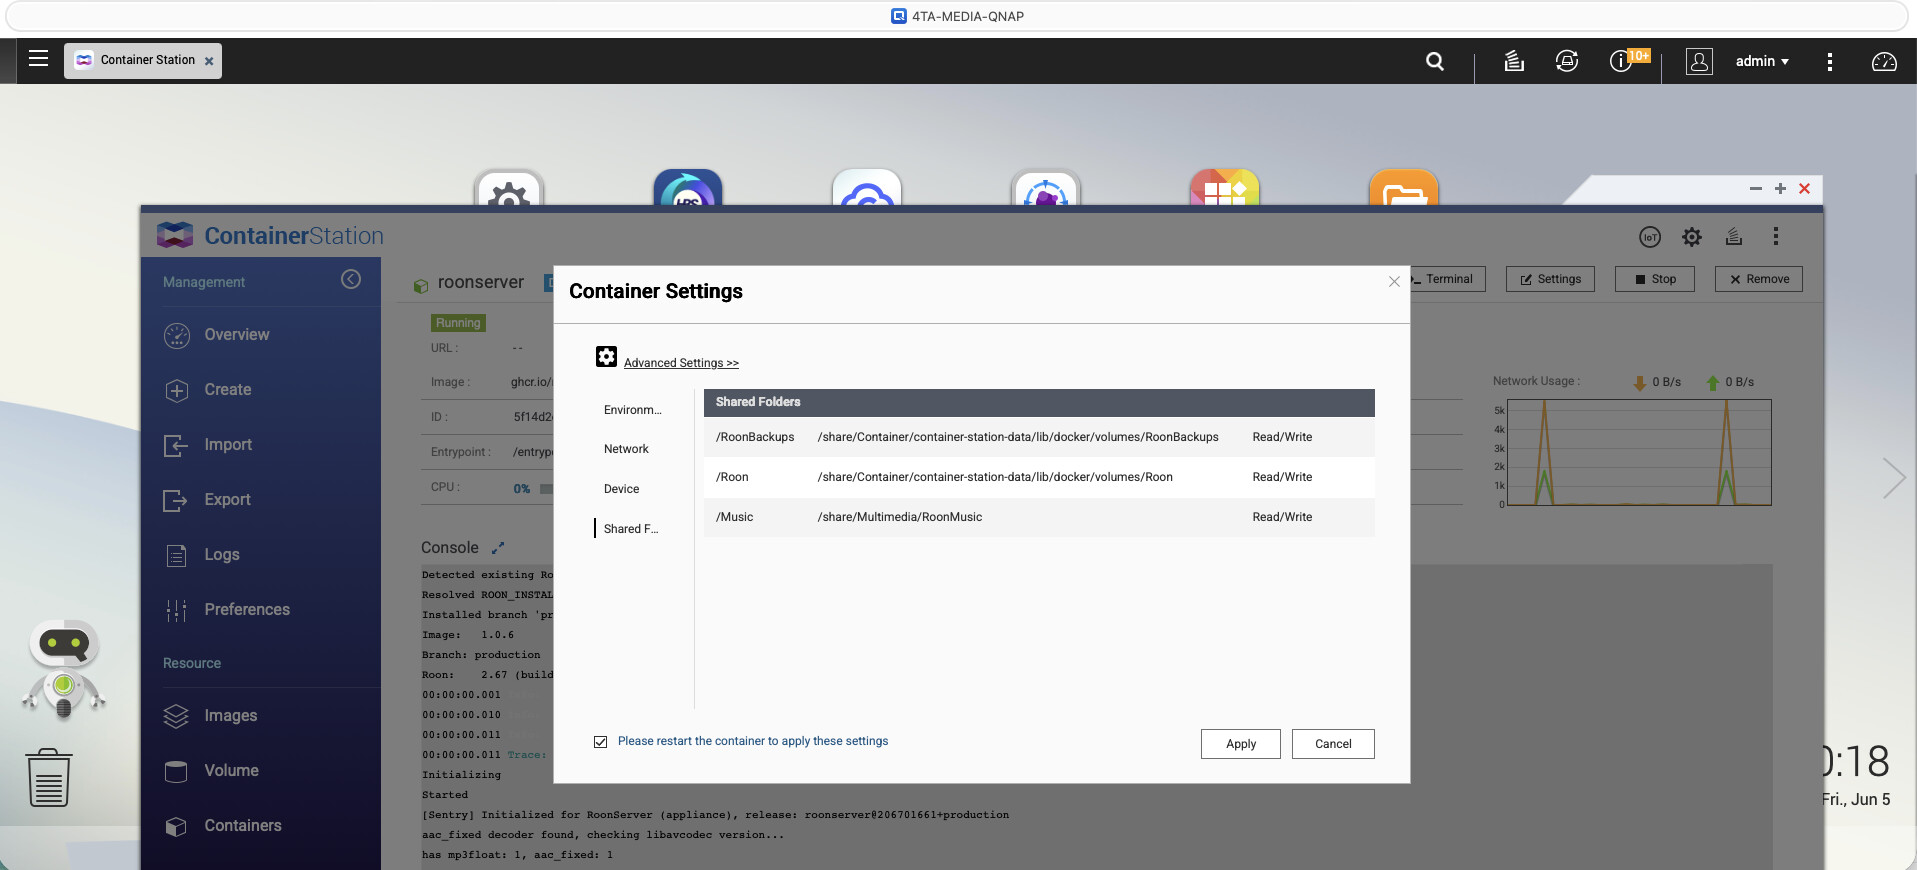Click the search magnifier in top bar

coord(1435,61)
